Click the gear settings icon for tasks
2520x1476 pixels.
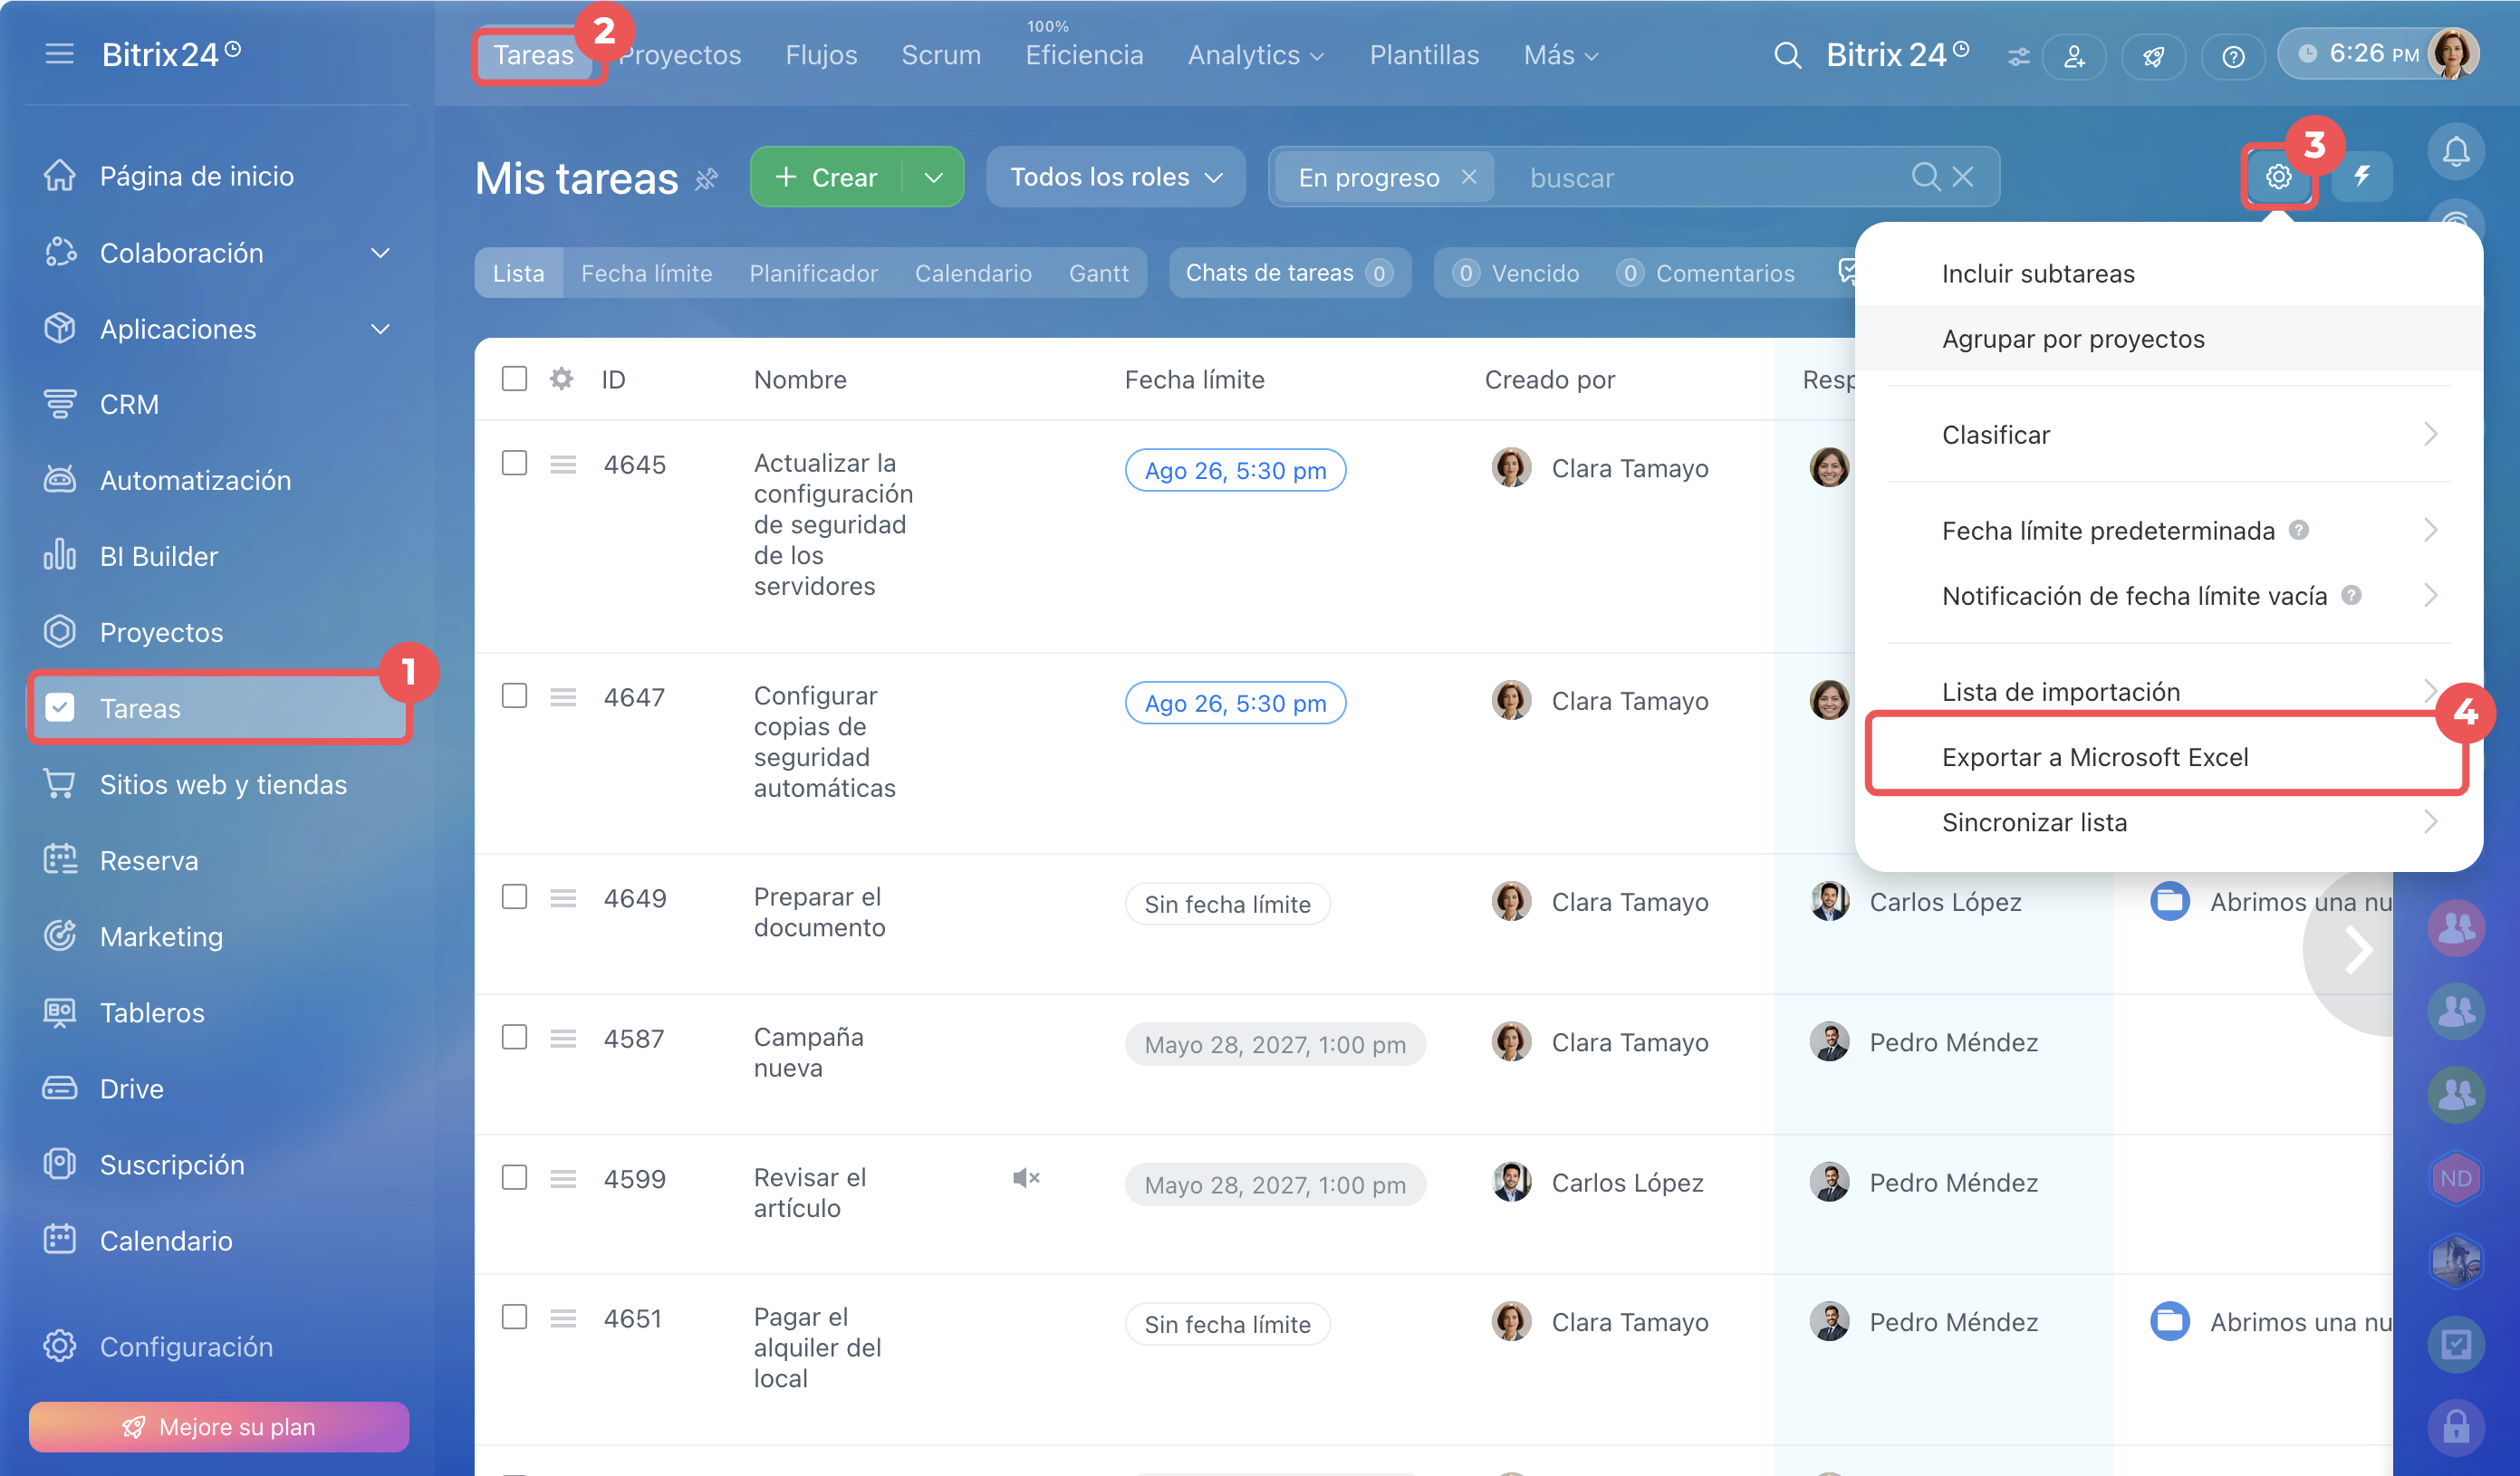tap(2278, 177)
